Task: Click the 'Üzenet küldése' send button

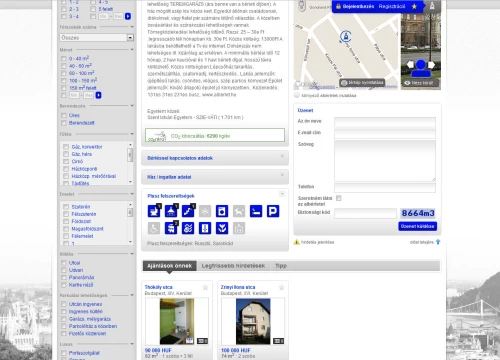Action: [x=417, y=226]
